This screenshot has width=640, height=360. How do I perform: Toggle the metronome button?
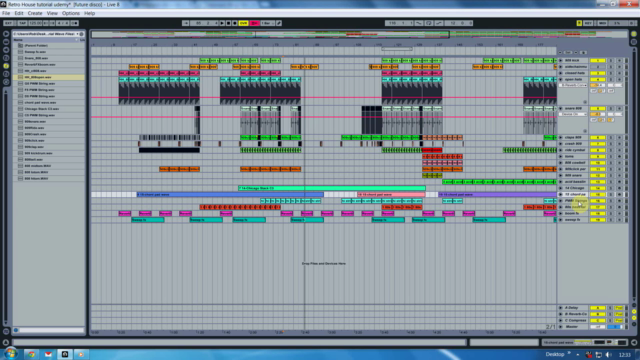coord(75,23)
